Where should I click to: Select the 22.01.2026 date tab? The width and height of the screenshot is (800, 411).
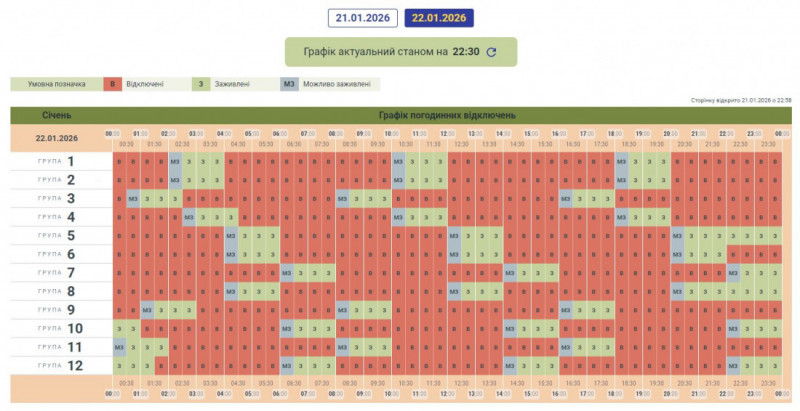coord(439,18)
